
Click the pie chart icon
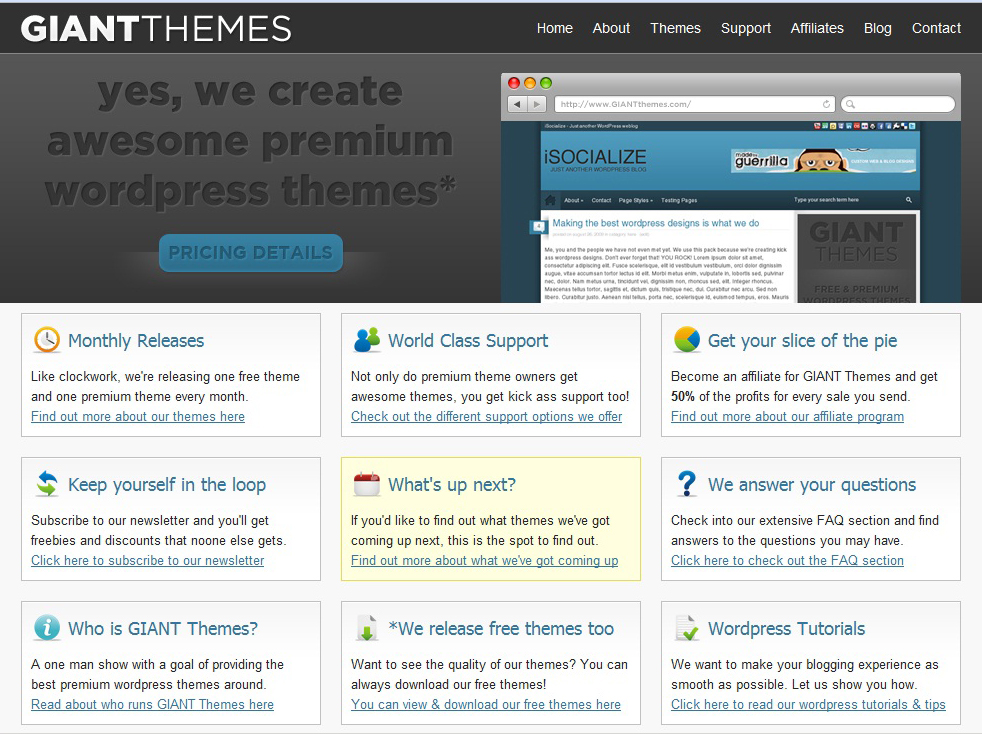687,340
